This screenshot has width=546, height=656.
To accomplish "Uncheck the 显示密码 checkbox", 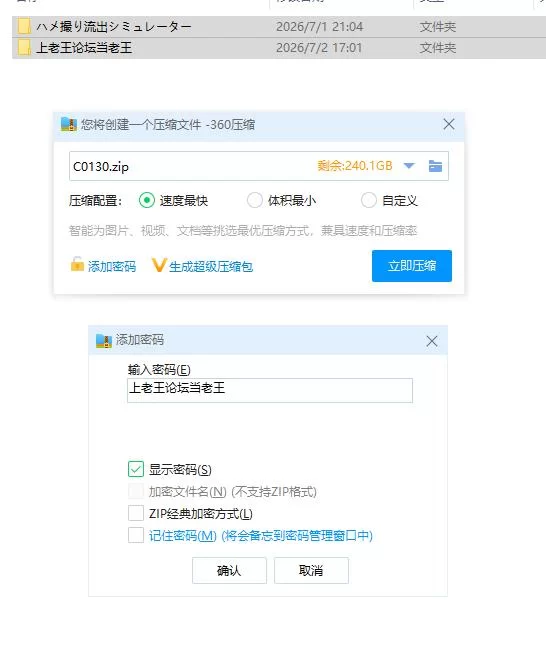I will point(136,469).
